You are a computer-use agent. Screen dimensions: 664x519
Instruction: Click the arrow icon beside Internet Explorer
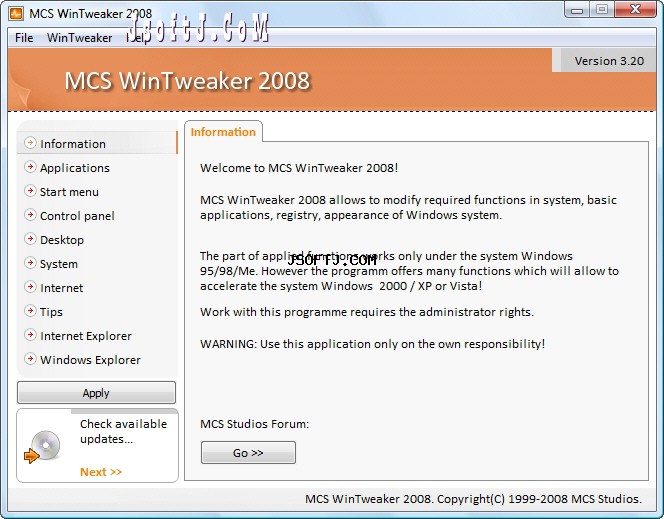[30, 335]
